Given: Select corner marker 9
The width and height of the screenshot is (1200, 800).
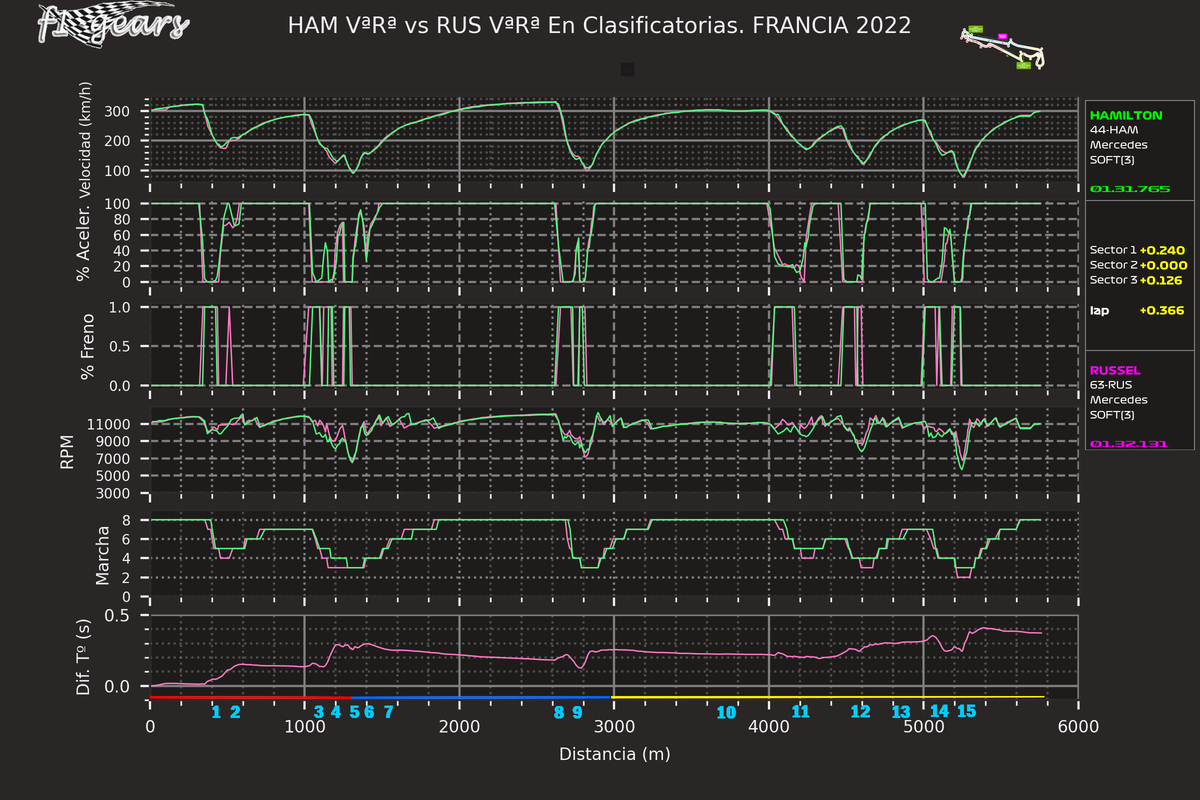Looking at the screenshot, I should coord(577,712).
